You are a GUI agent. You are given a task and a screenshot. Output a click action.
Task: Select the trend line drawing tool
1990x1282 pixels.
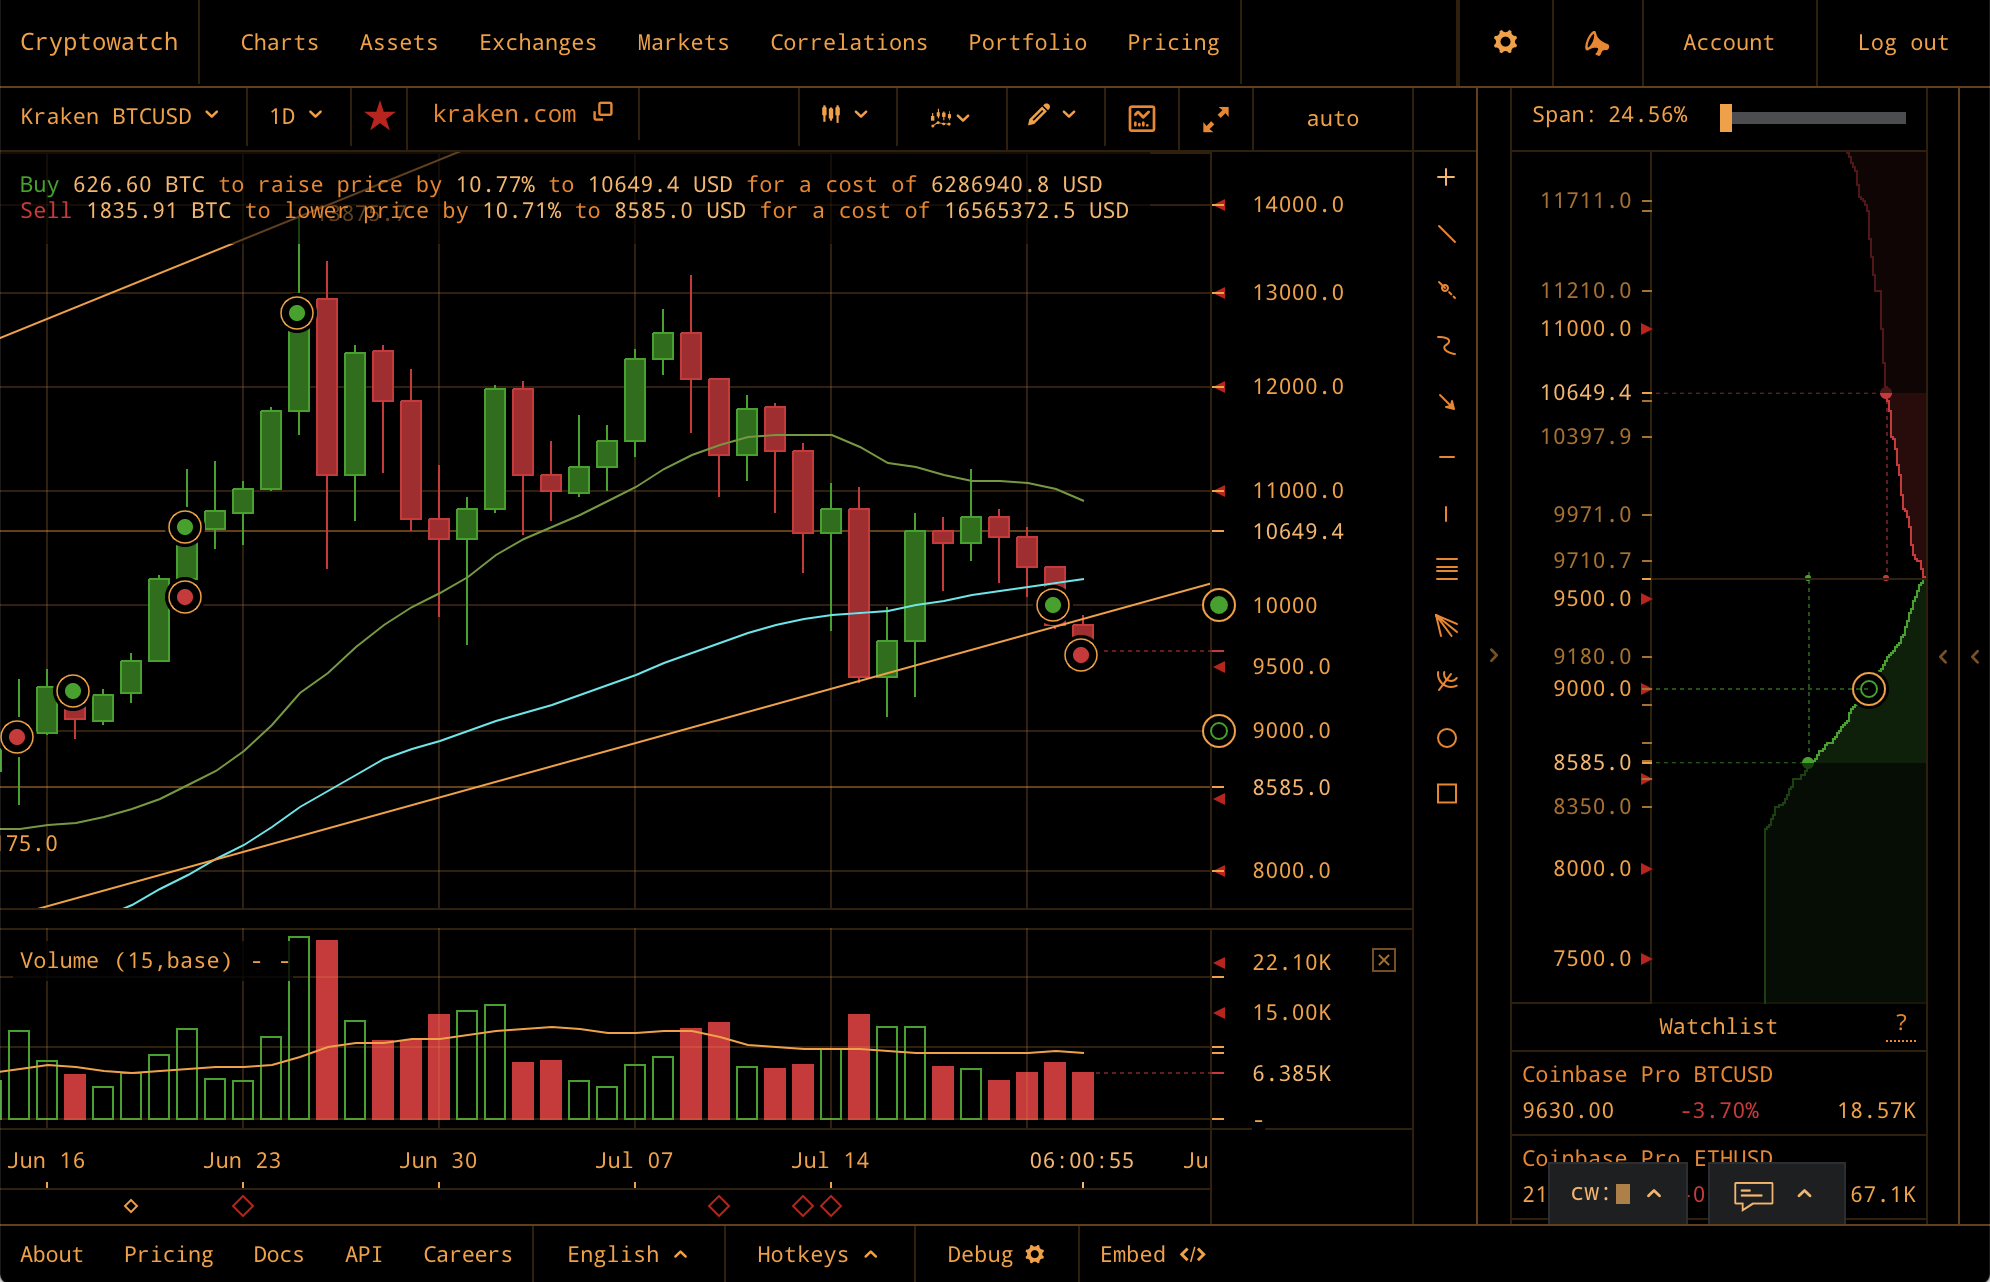point(1446,234)
